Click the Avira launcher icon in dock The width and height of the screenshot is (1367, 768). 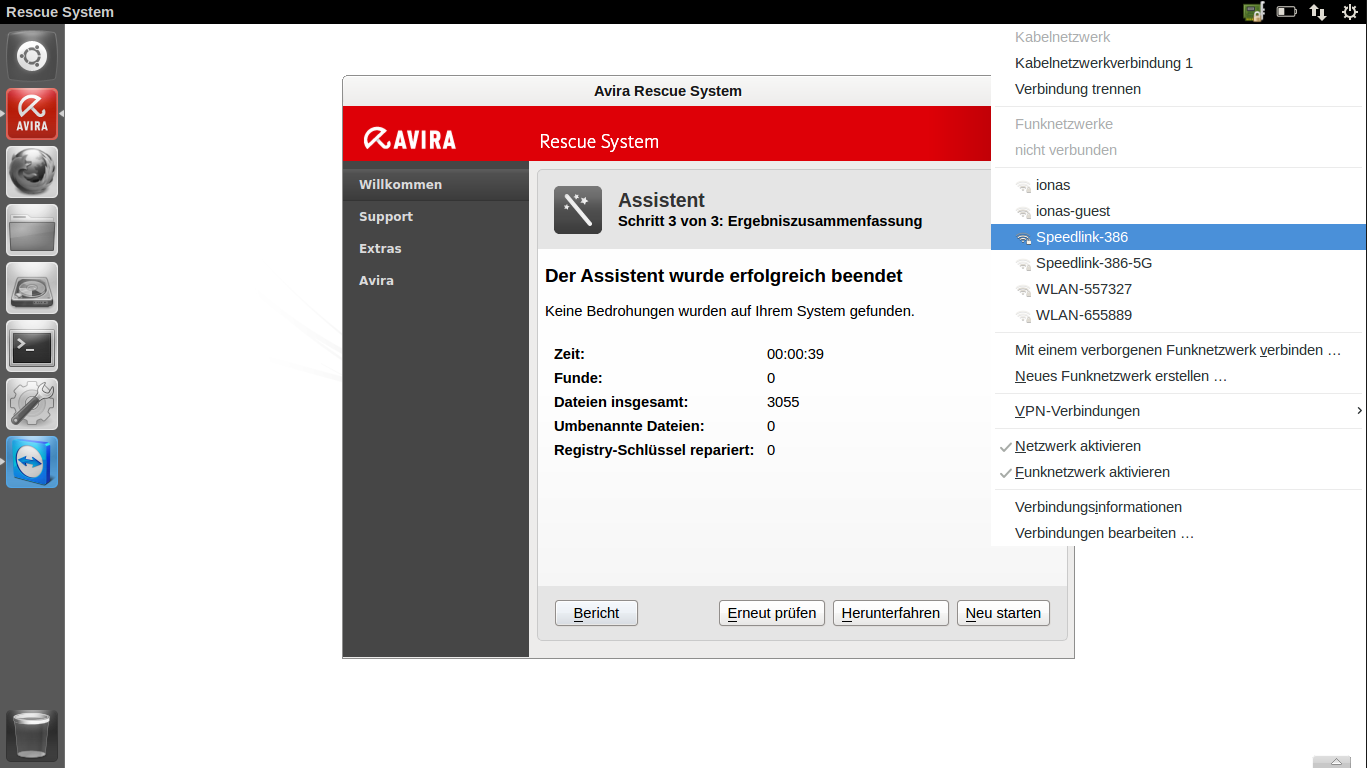click(x=32, y=114)
